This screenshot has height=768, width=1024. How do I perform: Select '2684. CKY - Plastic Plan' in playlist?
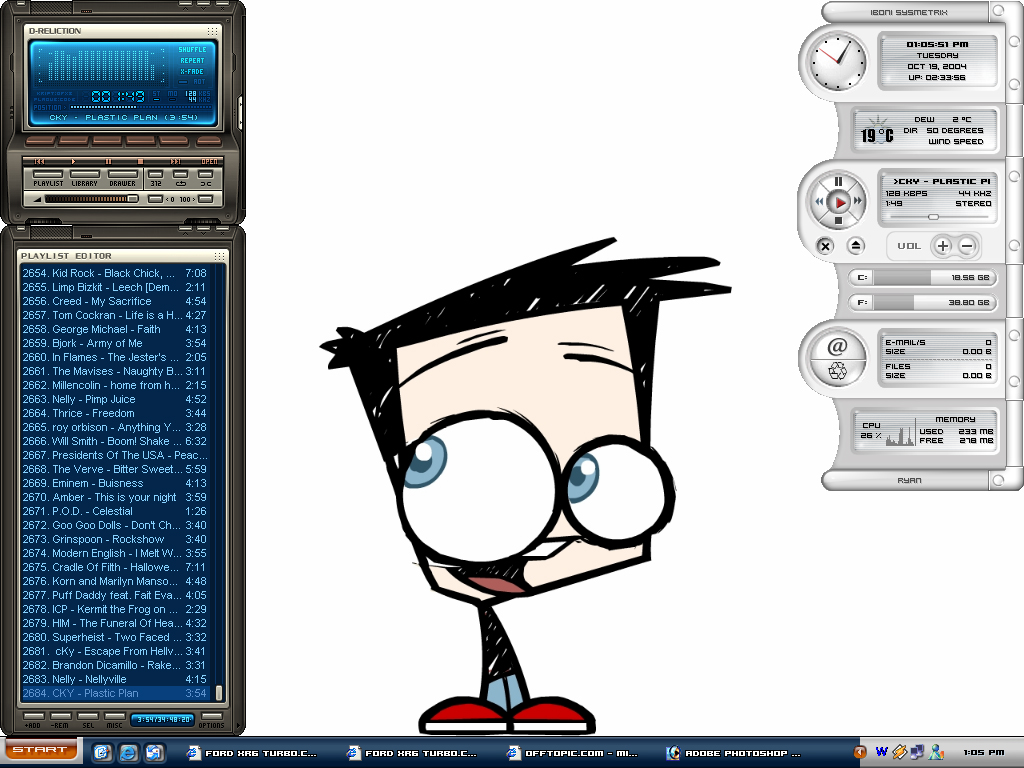point(116,694)
